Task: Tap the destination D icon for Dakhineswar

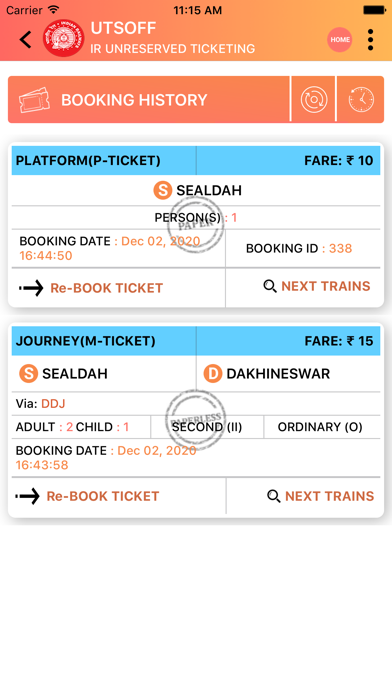Action: (x=213, y=374)
